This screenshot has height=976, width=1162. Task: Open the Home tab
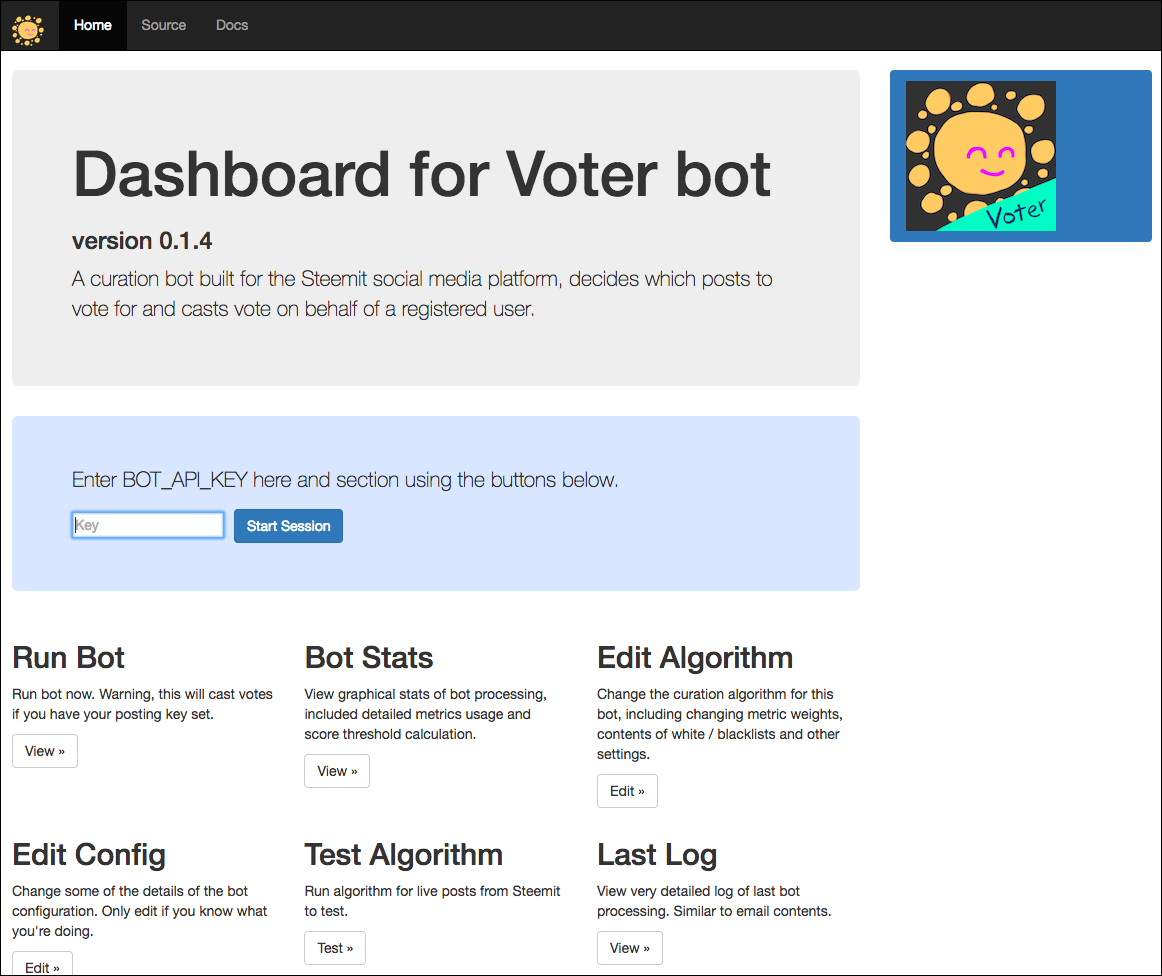click(93, 25)
